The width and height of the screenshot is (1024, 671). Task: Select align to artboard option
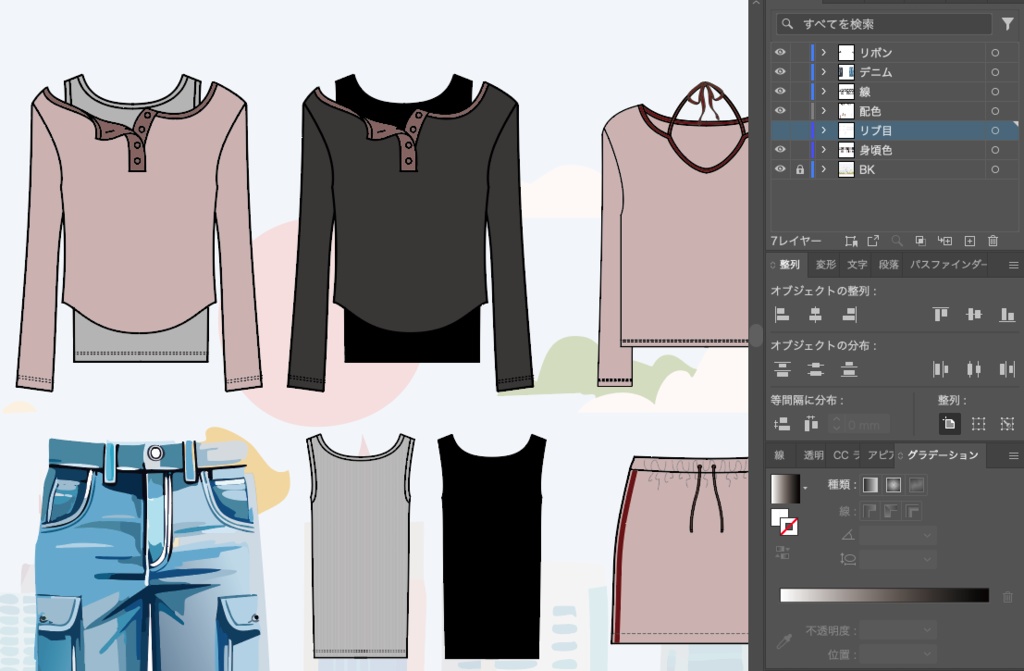pyautogui.click(x=949, y=424)
